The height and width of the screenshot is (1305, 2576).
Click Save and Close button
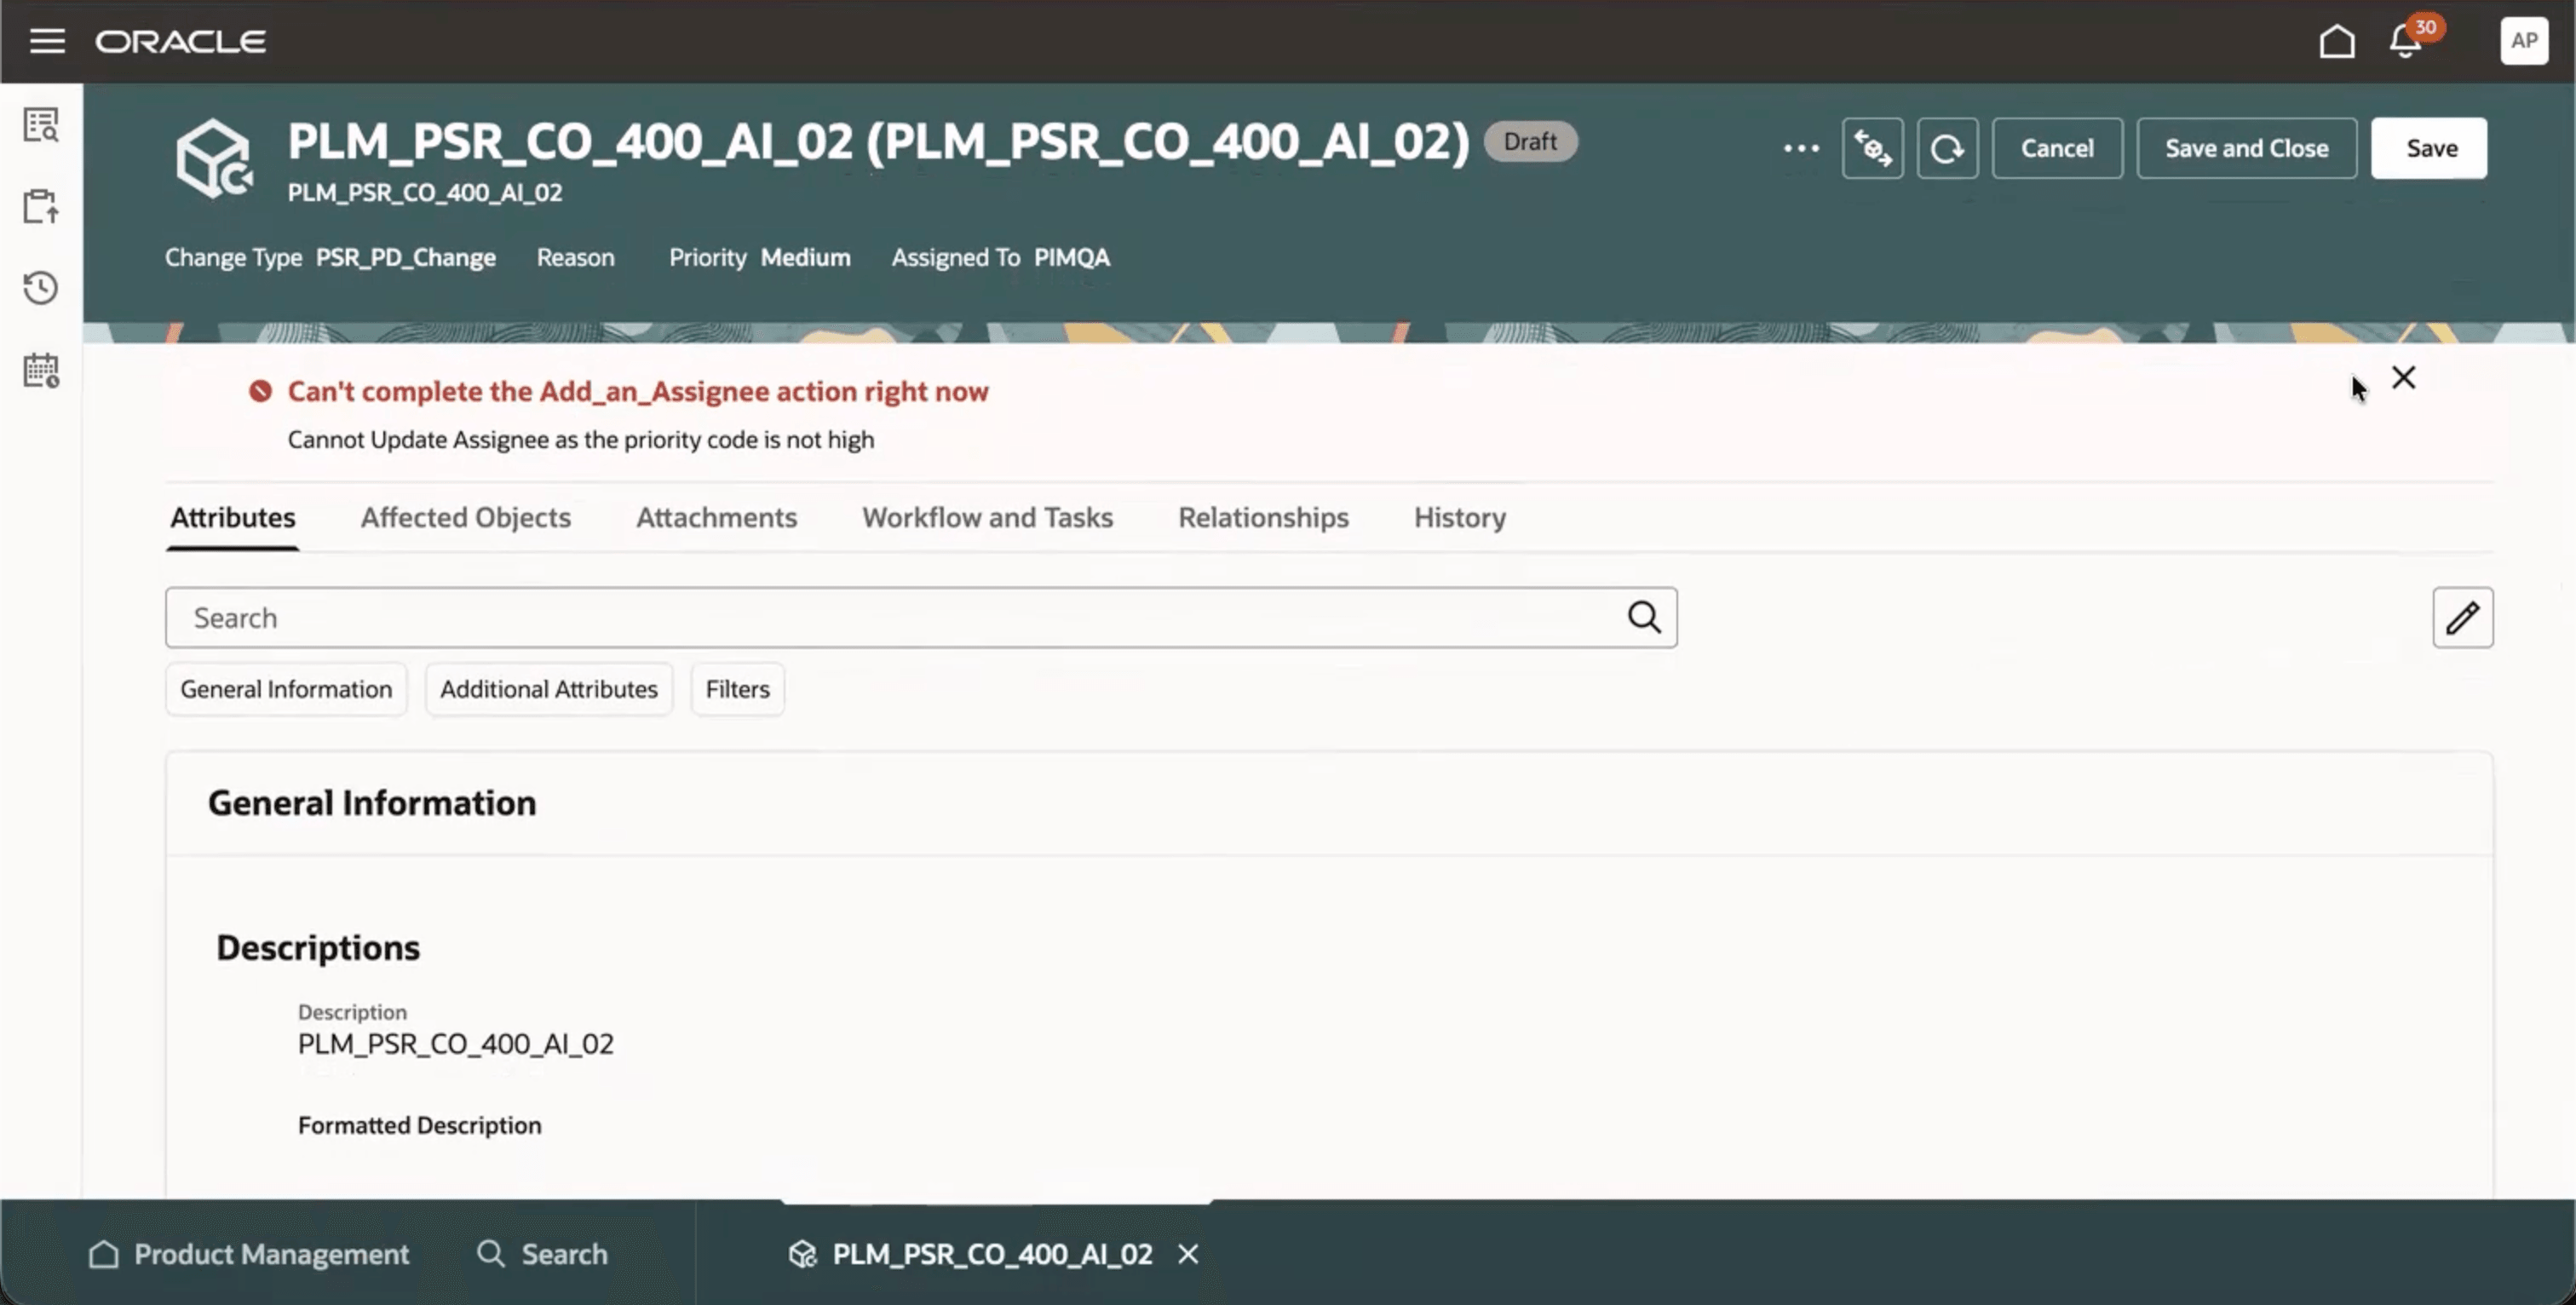[2246, 148]
